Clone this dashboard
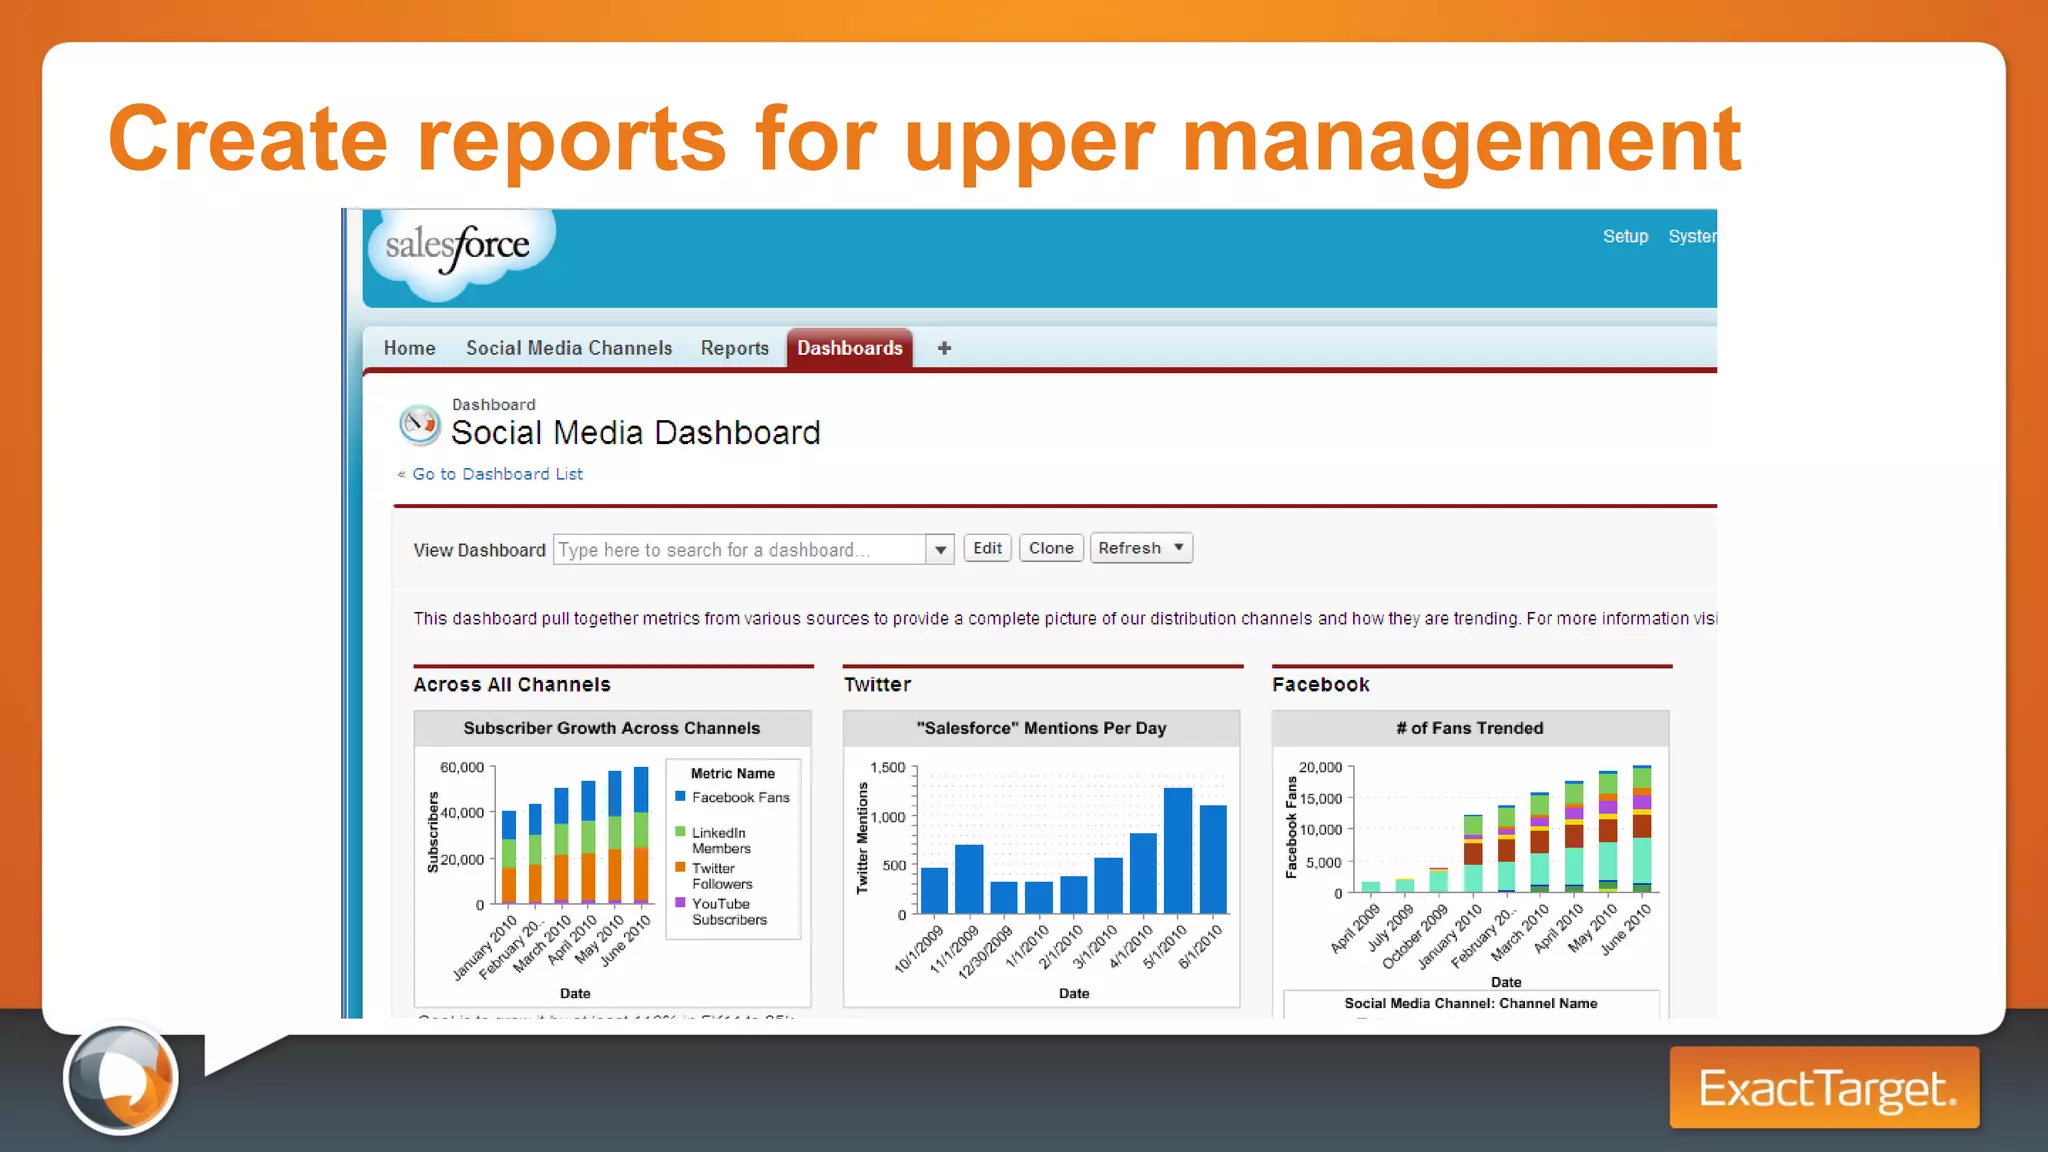The width and height of the screenshot is (2048, 1152). click(x=1051, y=548)
